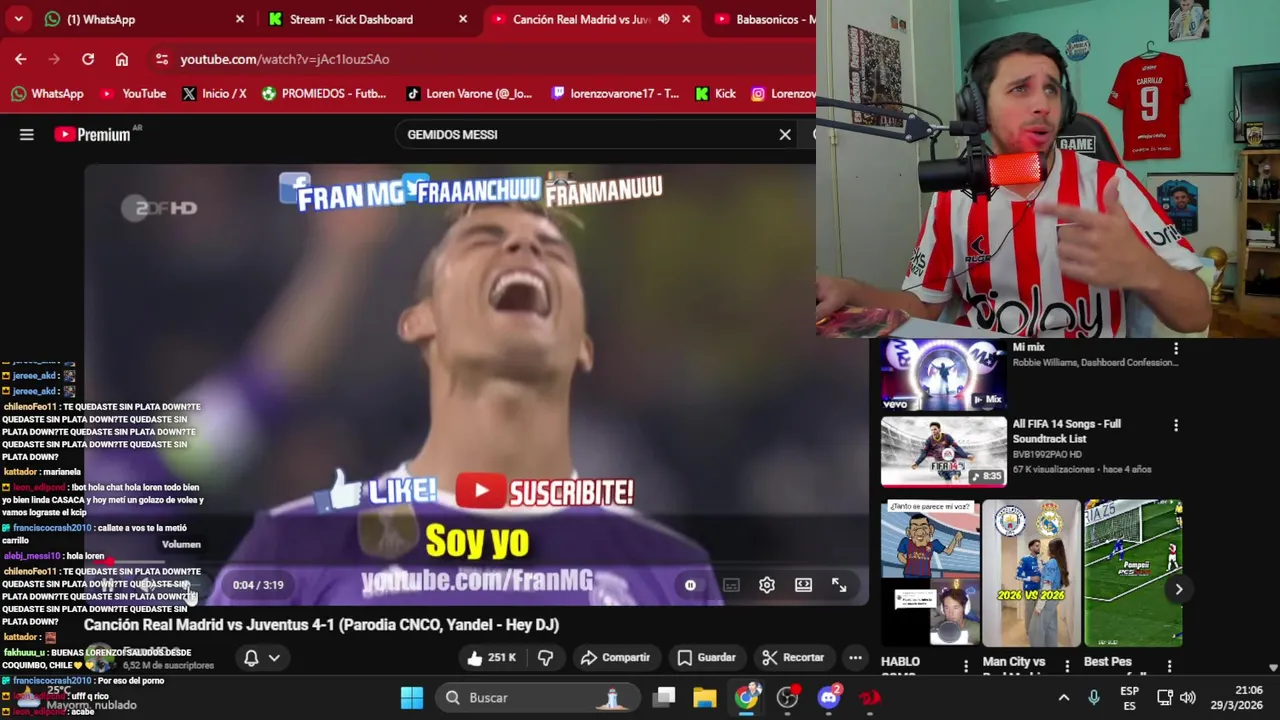Create a clip with Recortar
Image resolution: width=1280 pixels, height=720 pixels.
coord(793,657)
